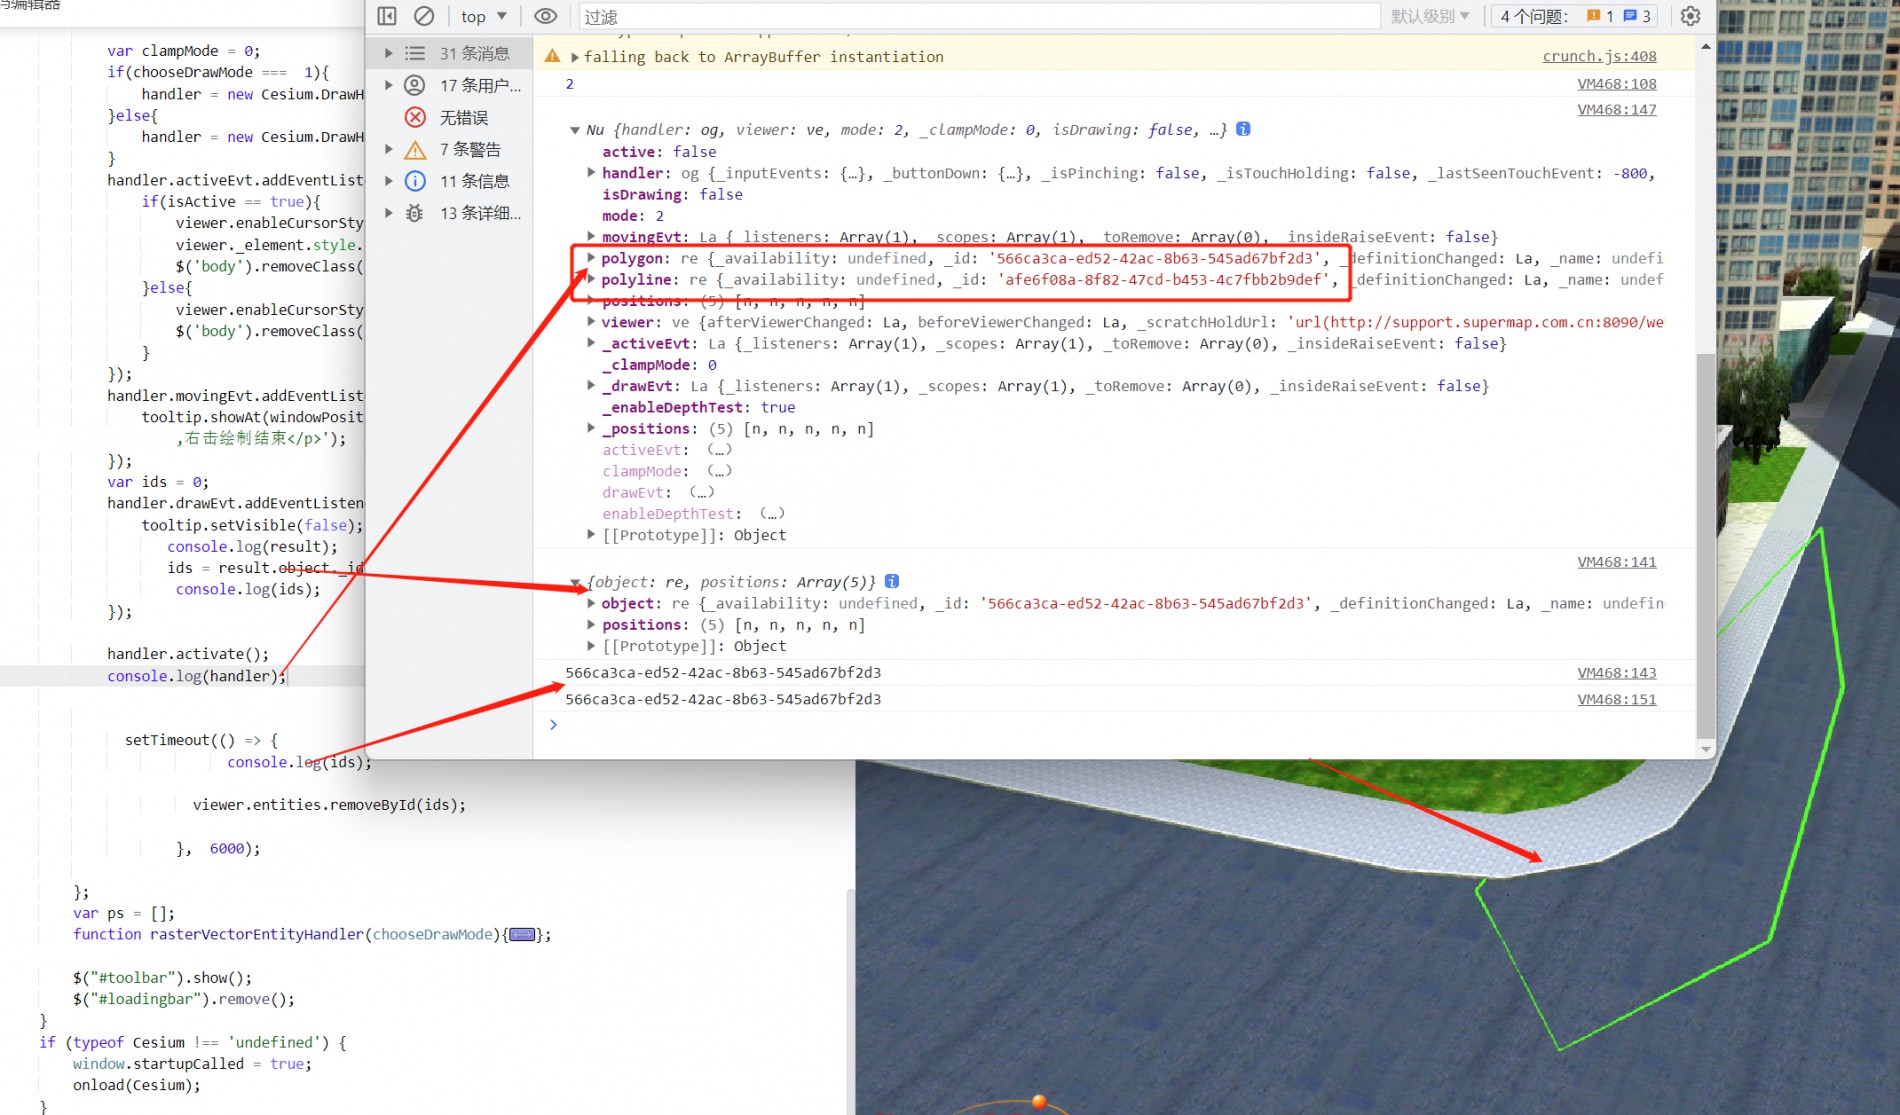Expand the polyline: re property

(591, 280)
